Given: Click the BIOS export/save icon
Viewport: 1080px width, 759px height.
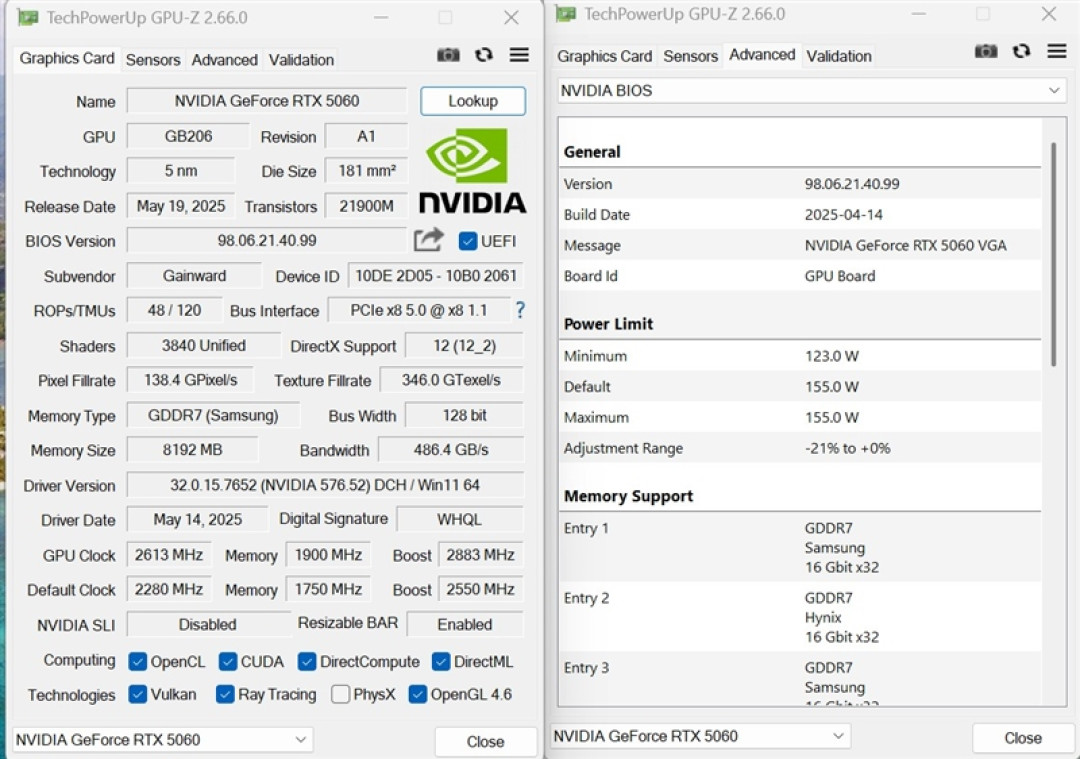Looking at the screenshot, I should pos(428,240).
